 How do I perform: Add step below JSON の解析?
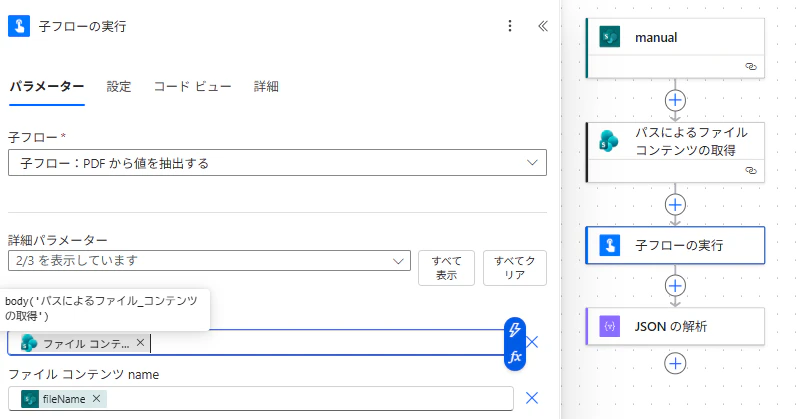point(675,364)
